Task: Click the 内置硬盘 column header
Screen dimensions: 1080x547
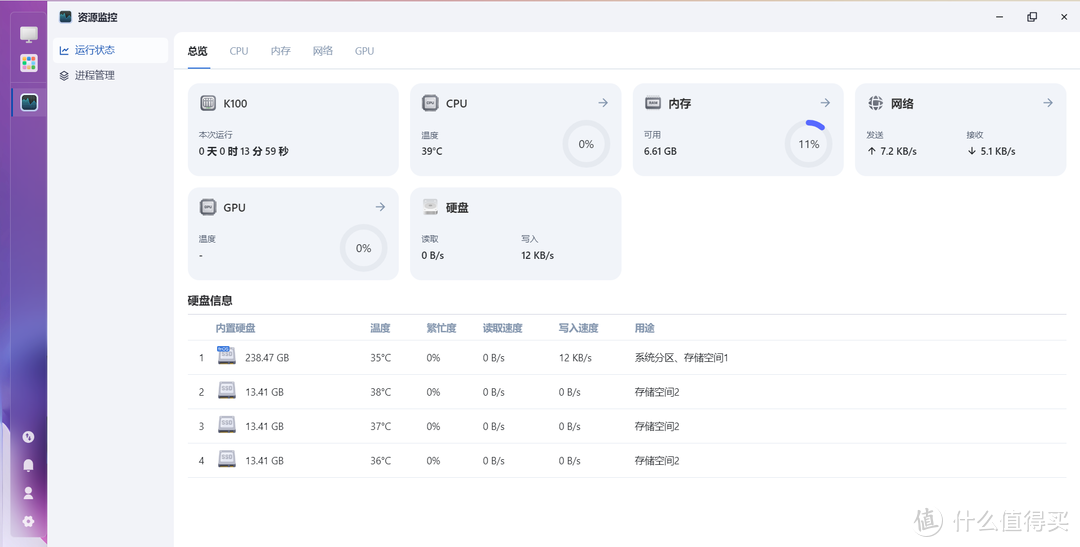Action: (236, 329)
